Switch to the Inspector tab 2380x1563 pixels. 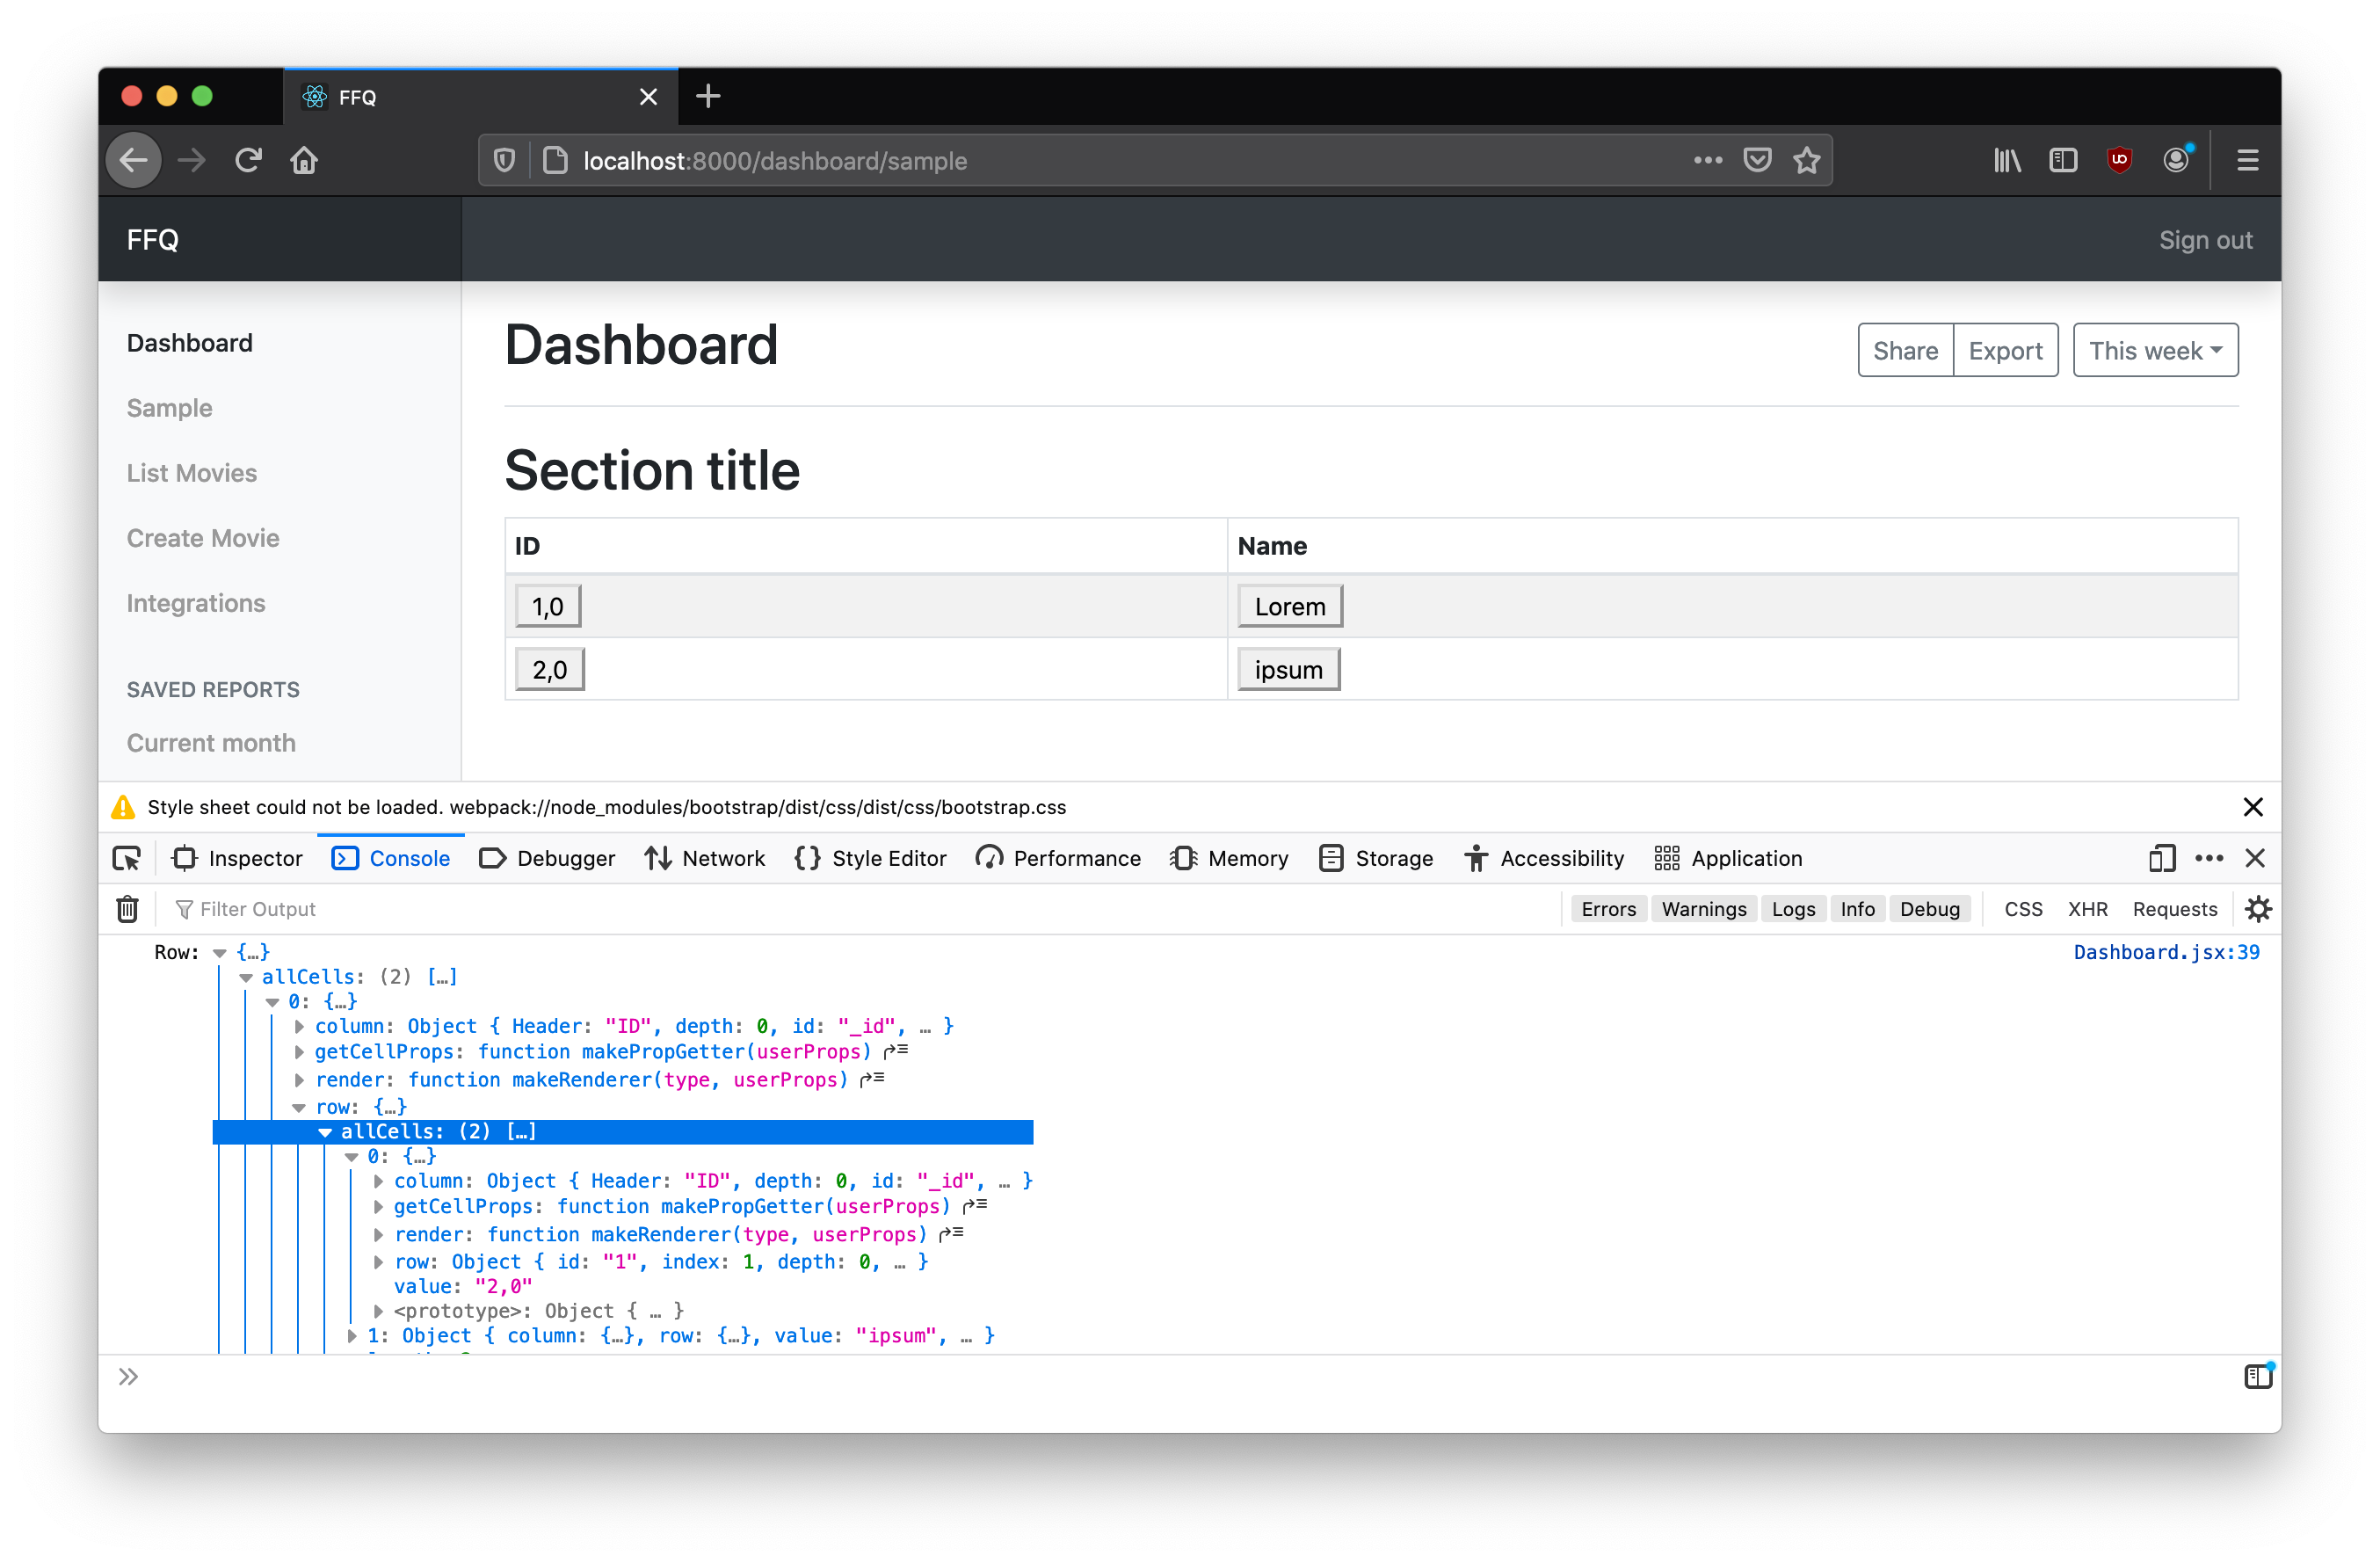(236, 858)
